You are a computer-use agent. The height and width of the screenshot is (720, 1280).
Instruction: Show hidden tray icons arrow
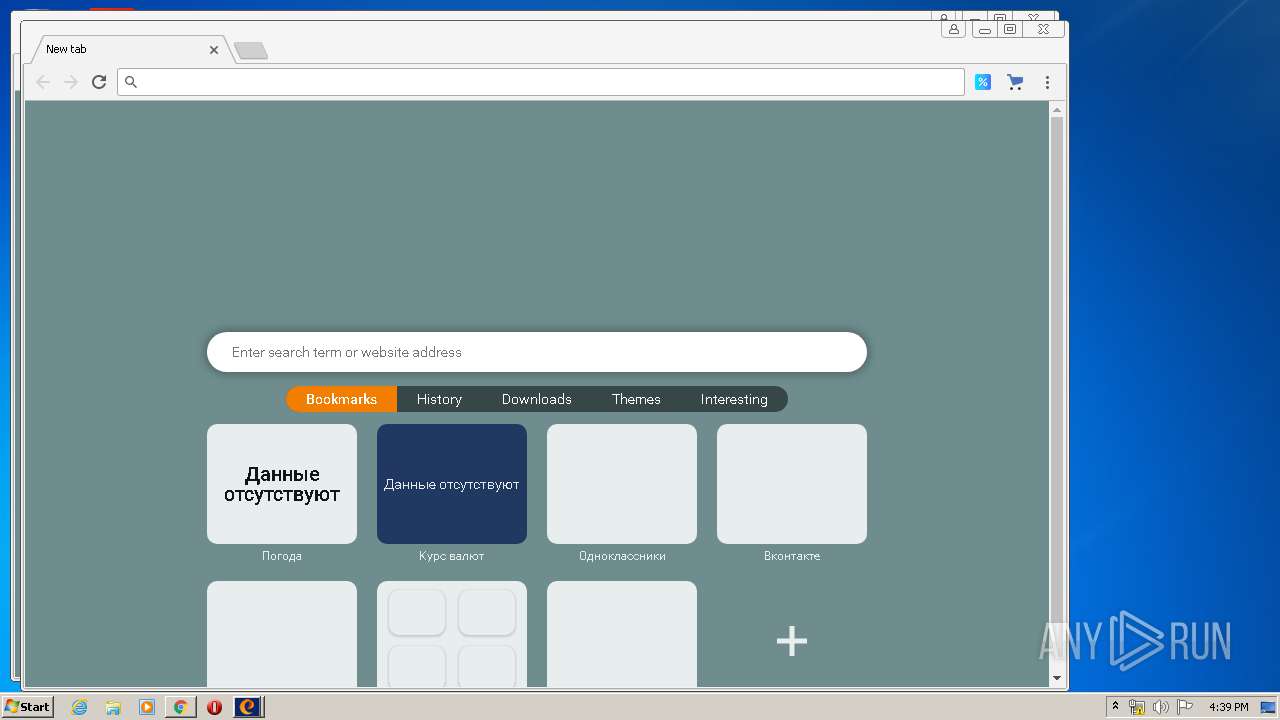(x=1116, y=707)
